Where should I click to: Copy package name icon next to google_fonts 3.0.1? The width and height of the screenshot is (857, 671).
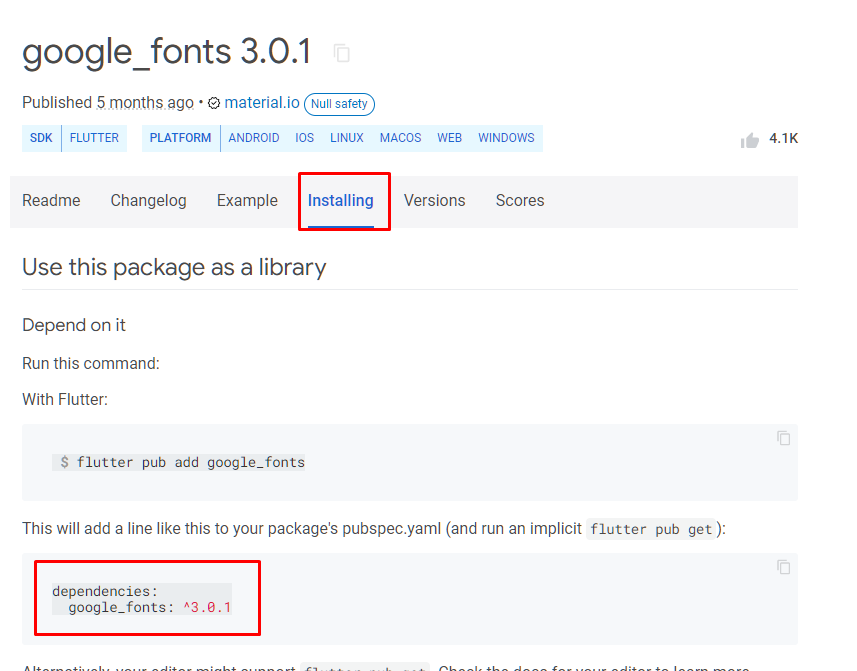(342, 53)
